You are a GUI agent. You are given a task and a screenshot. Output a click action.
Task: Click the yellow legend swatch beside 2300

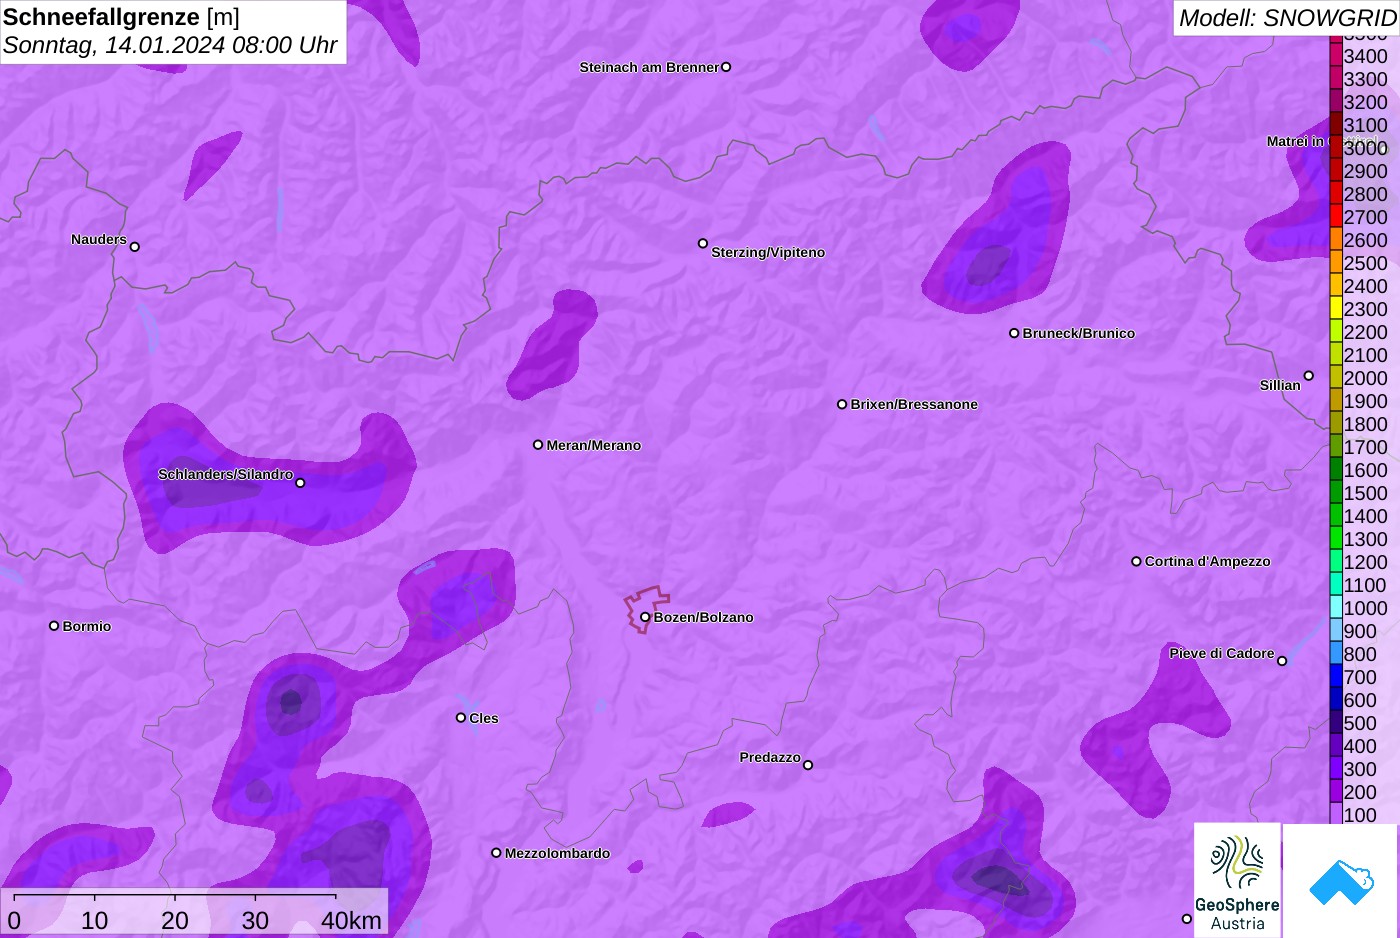(x=1336, y=309)
